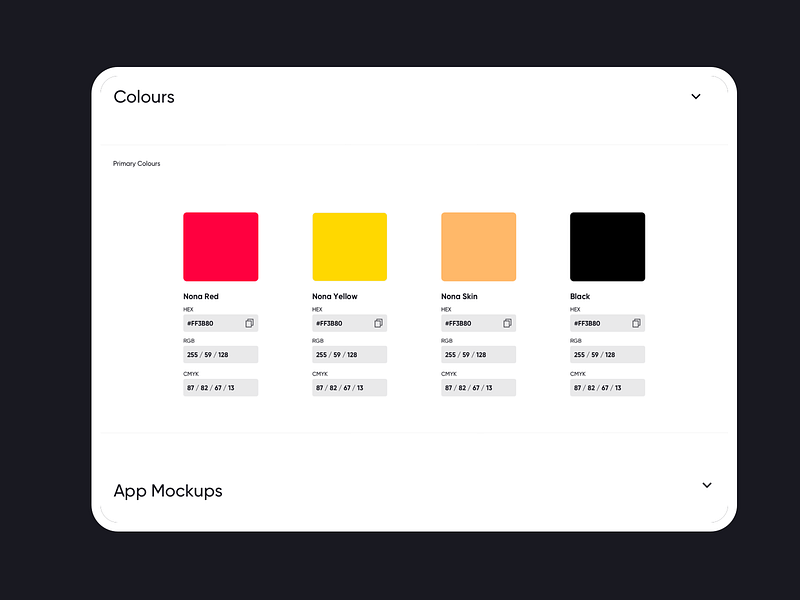Select the Nona Skin RGB field
This screenshot has height=600, width=800.
click(x=479, y=355)
